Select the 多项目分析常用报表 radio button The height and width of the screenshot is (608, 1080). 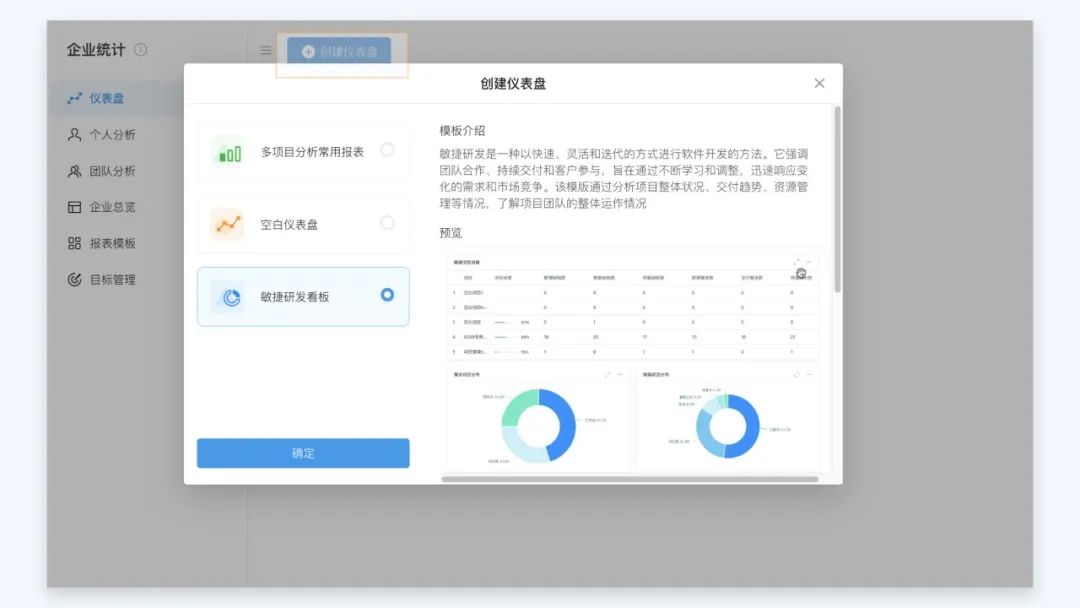tap(387, 150)
